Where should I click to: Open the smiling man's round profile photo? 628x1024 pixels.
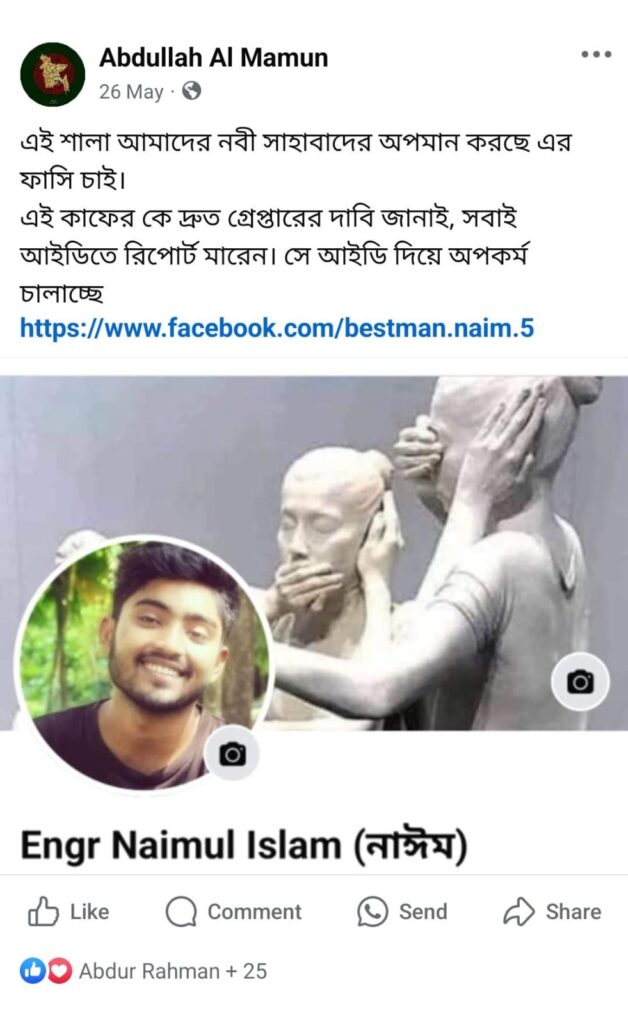coord(143,665)
